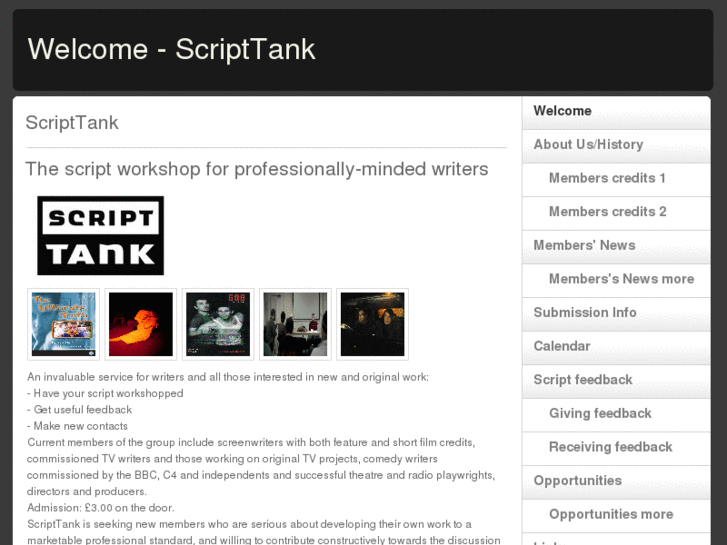Image resolution: width=727 pixels, height=545 pixels.
Task: Go to Giving feedback page
Action: (x=616, y=414)
